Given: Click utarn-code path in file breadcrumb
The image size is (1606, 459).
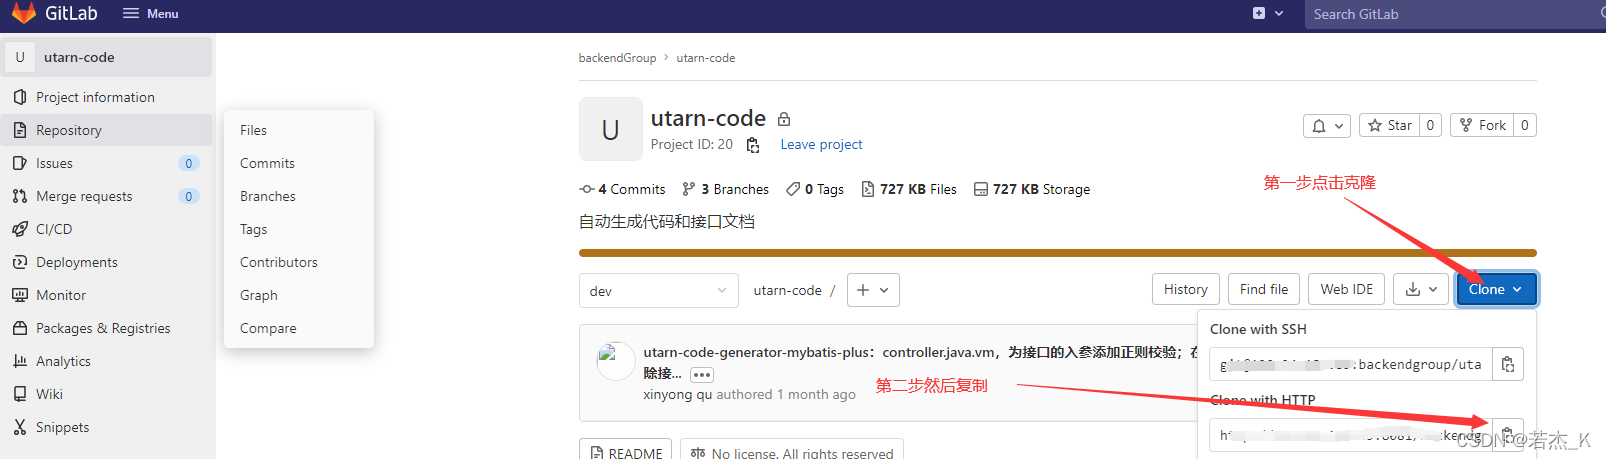Looking at the screenshot, I should [787, 290].
